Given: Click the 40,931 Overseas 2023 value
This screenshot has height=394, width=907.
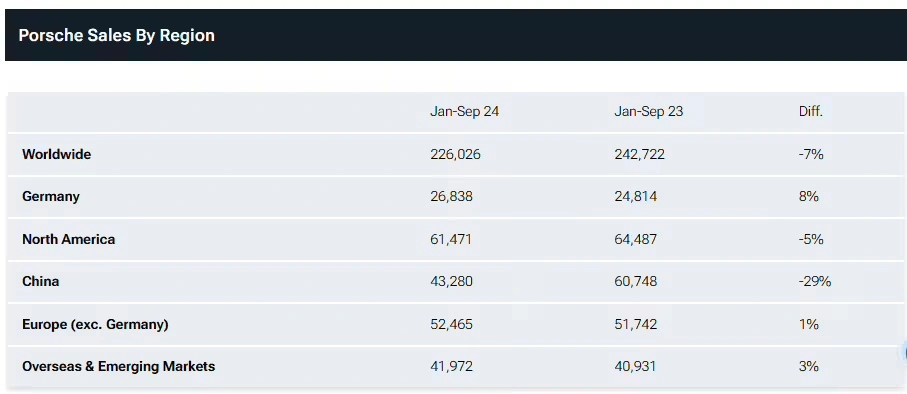Looking at the screenshot, I should (x=635, y=366).
